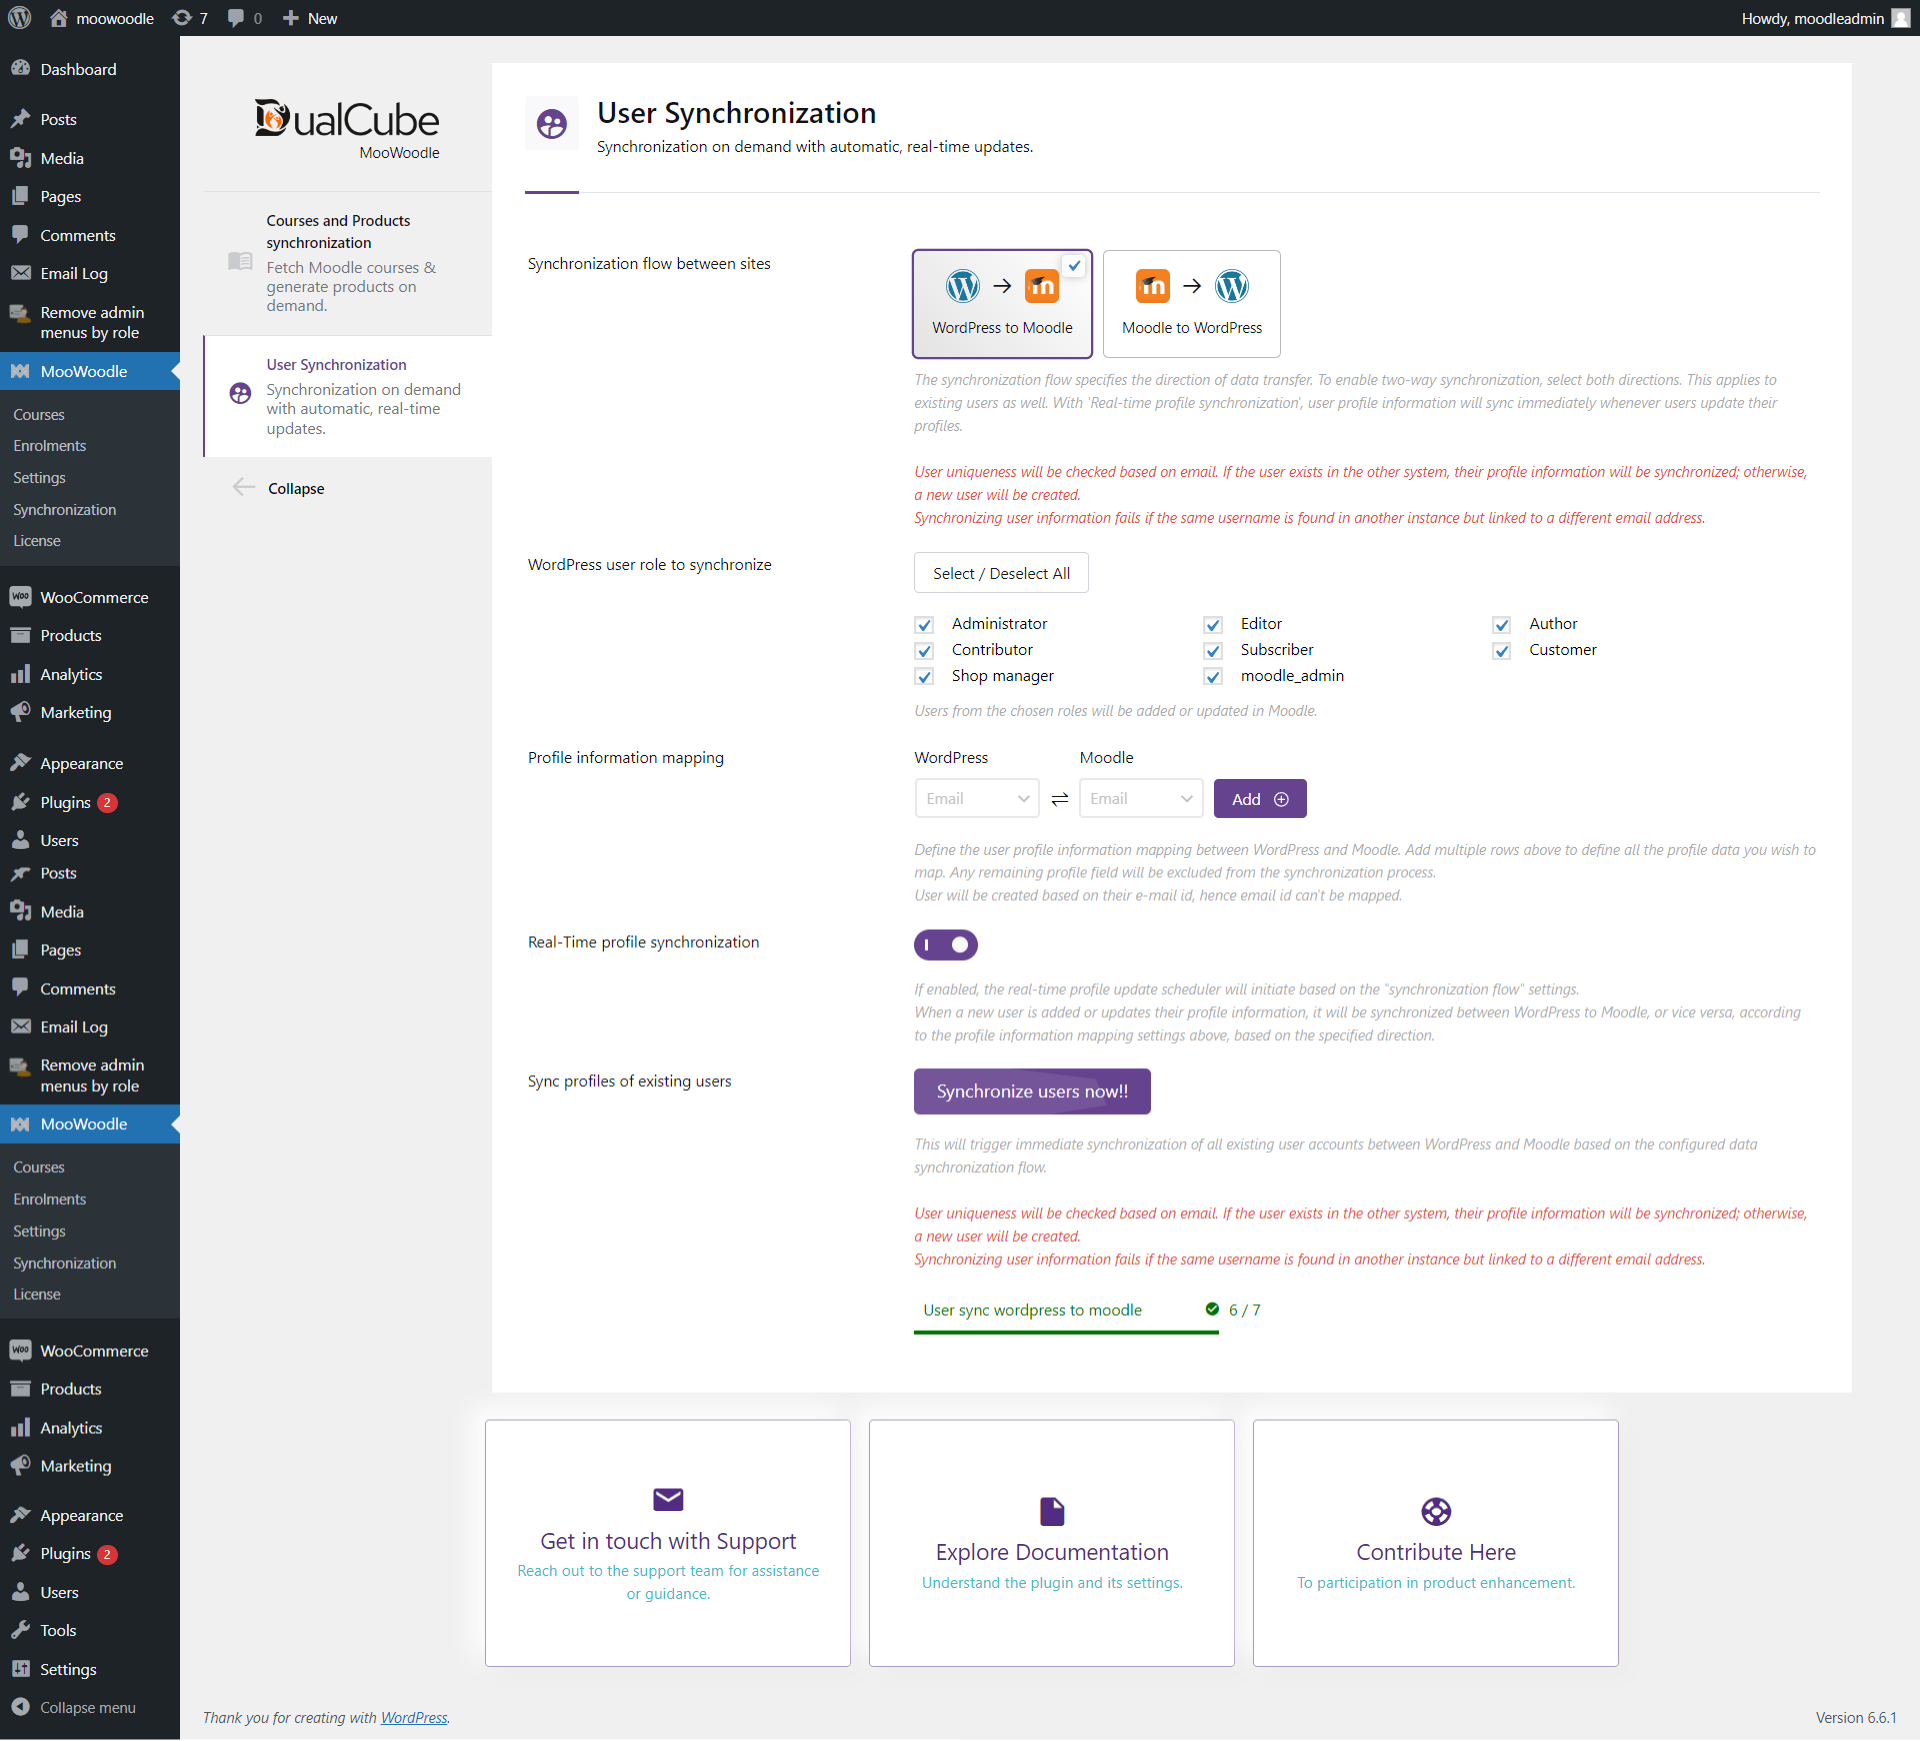
Task: Click Collapse in plugin sidebar
Action: (x=296, y=488)
